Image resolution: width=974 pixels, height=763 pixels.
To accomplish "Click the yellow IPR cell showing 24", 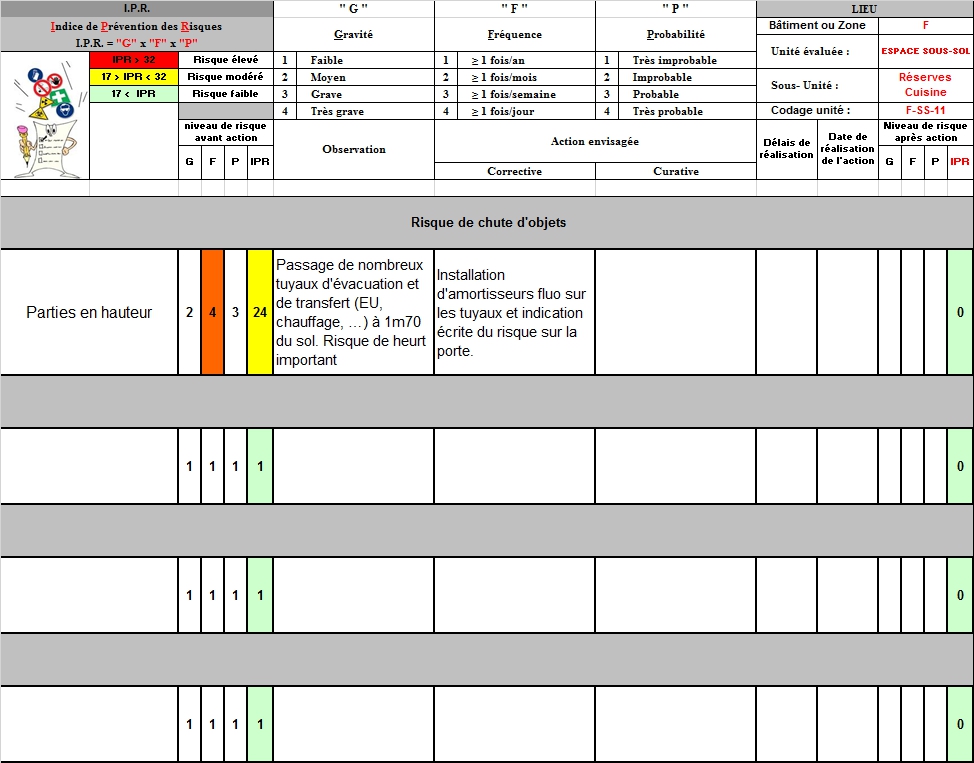I will coord(260,313).
